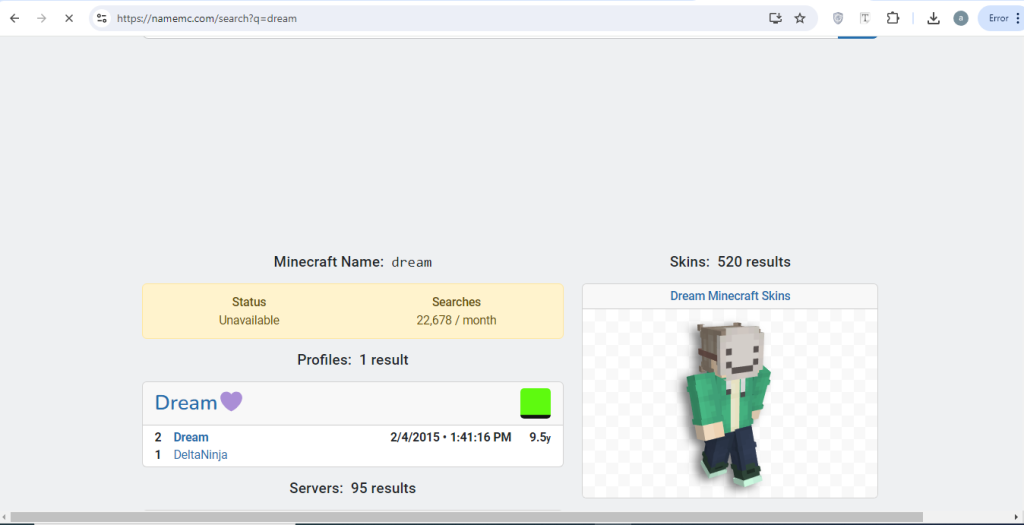Screen dimensions: 1024x525
Task: Click install app icon in address bar
Action: (x=775, y=18)
